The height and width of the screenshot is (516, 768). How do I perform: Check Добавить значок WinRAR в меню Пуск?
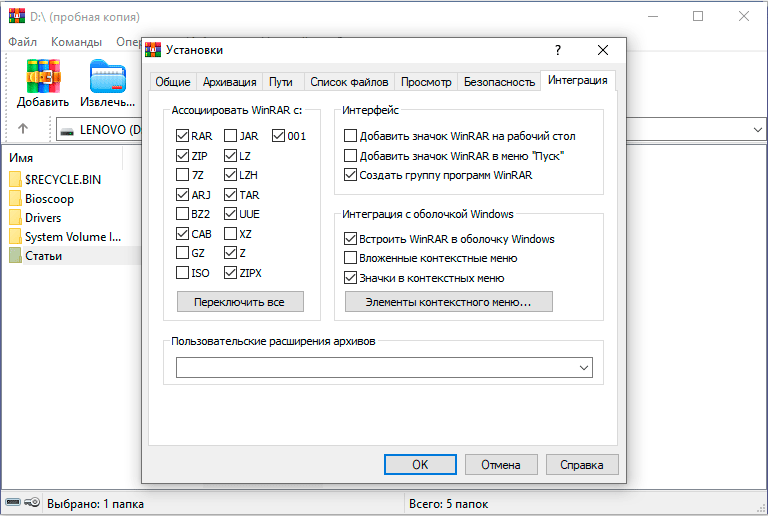click(x=350, y=156)
